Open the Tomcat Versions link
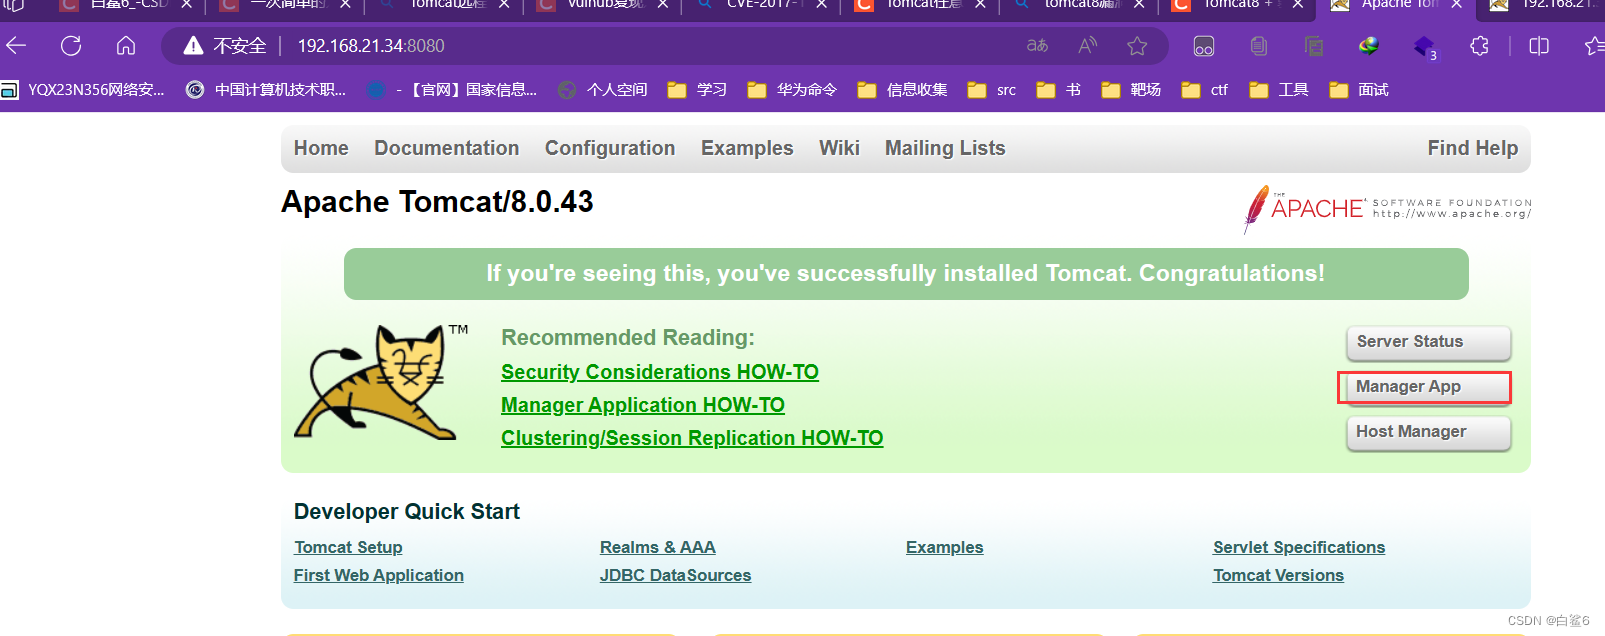 (1278, 575)
